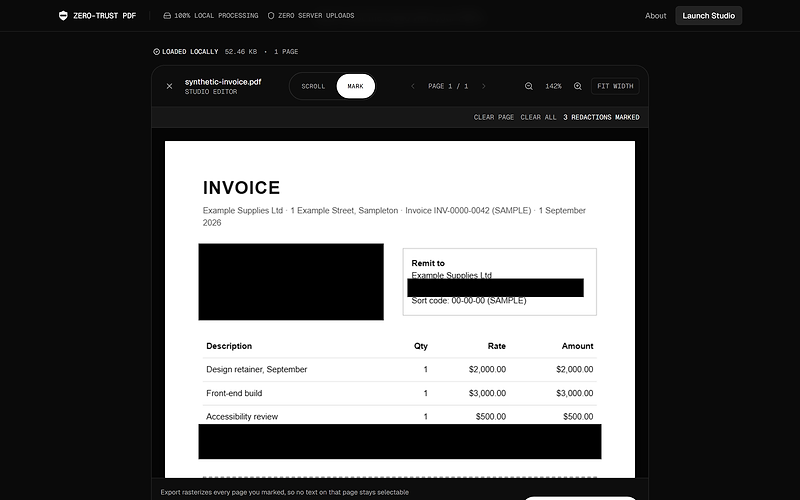800x500 pixels.
Task: Zoom in with the magnifier plus icon
Action: tap(578, 86)
